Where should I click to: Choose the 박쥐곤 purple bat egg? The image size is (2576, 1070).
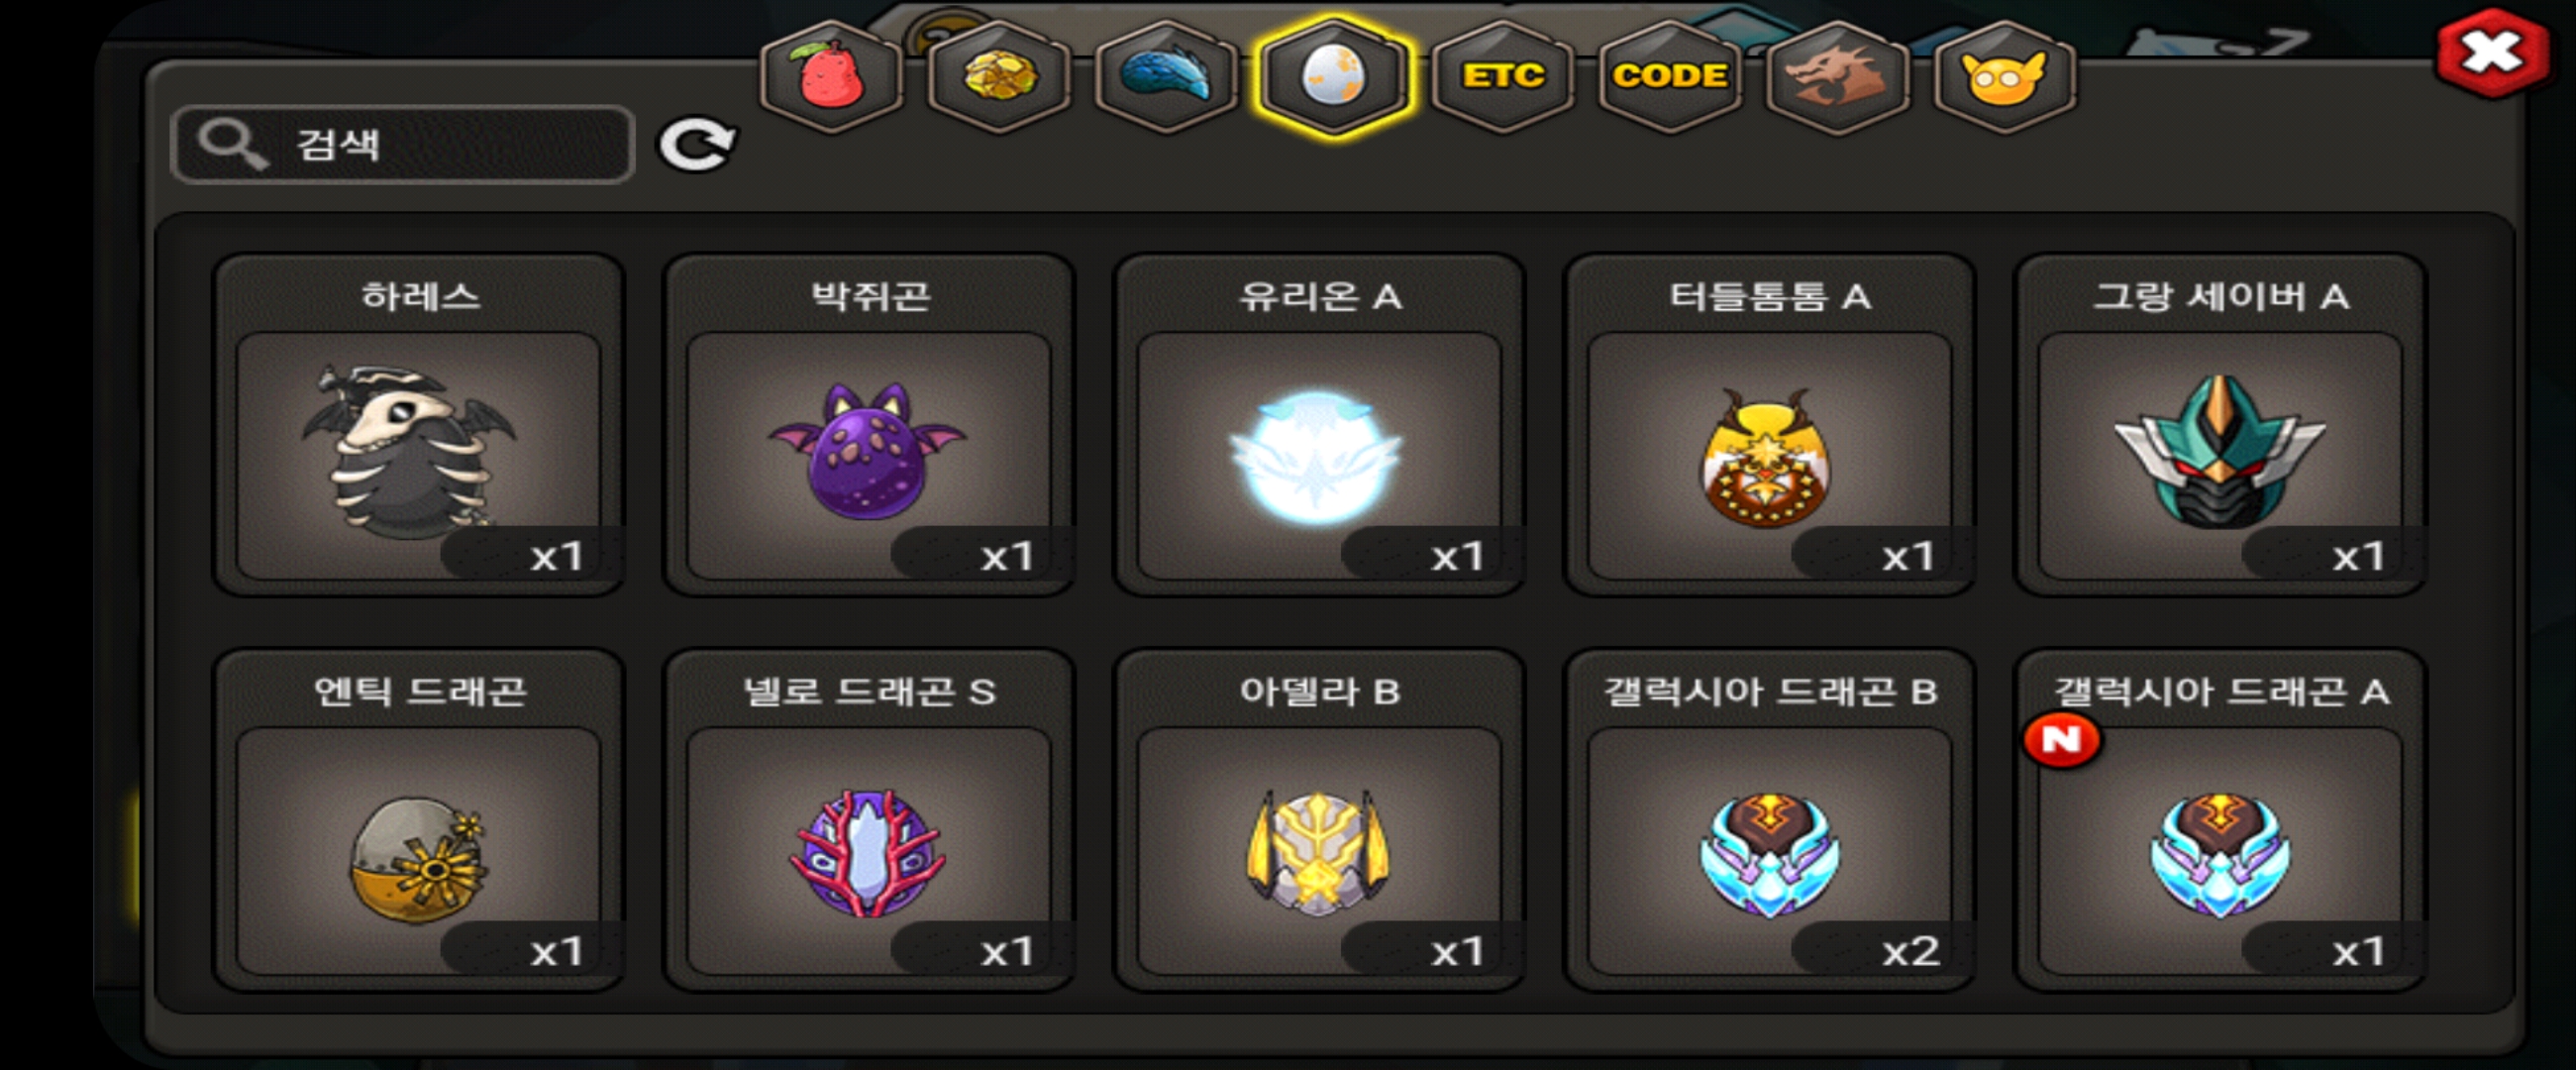(869, 425)
